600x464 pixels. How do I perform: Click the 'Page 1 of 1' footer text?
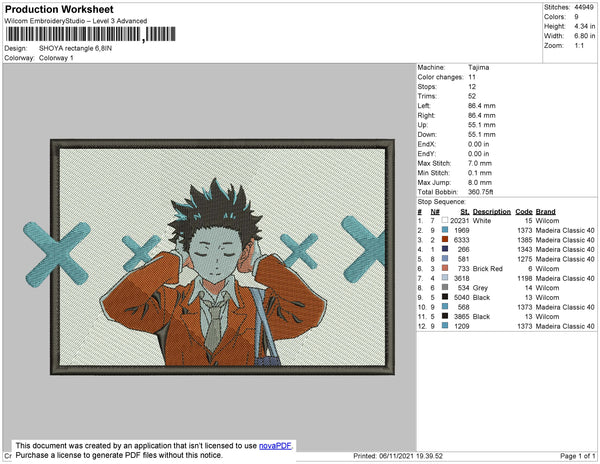[577, 456]
